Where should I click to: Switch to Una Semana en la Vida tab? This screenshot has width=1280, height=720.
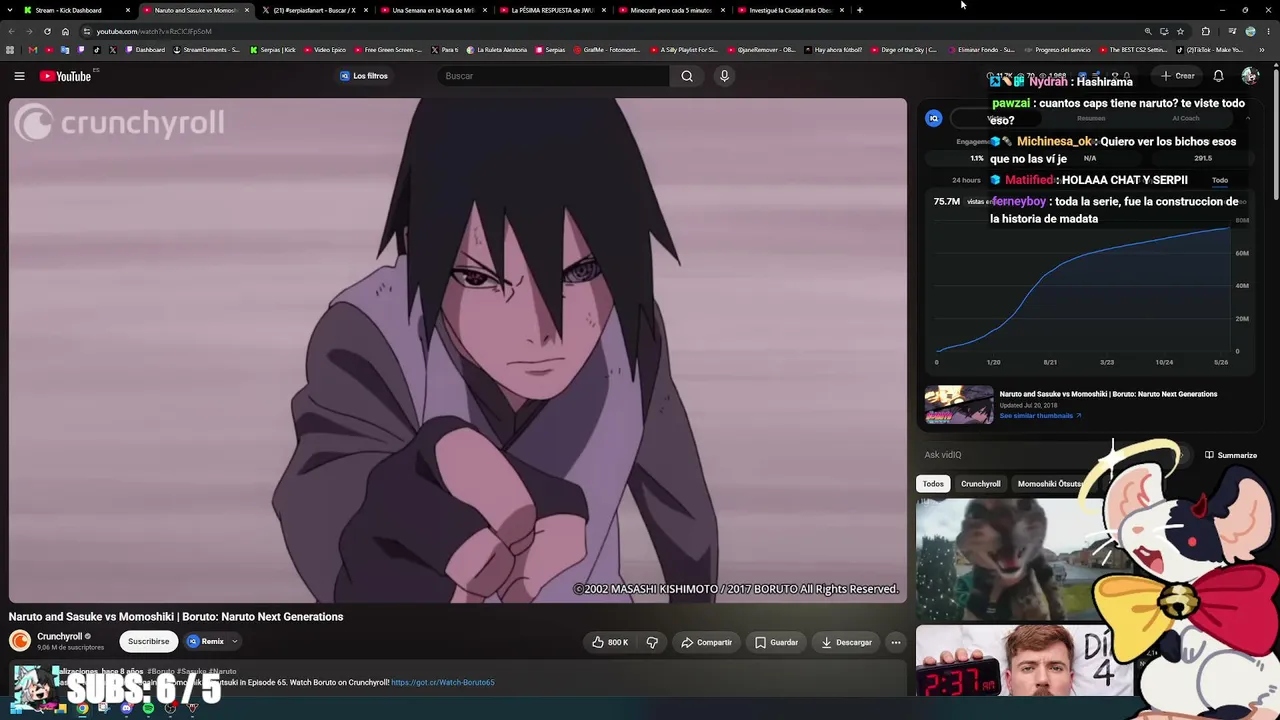[432, 10]
